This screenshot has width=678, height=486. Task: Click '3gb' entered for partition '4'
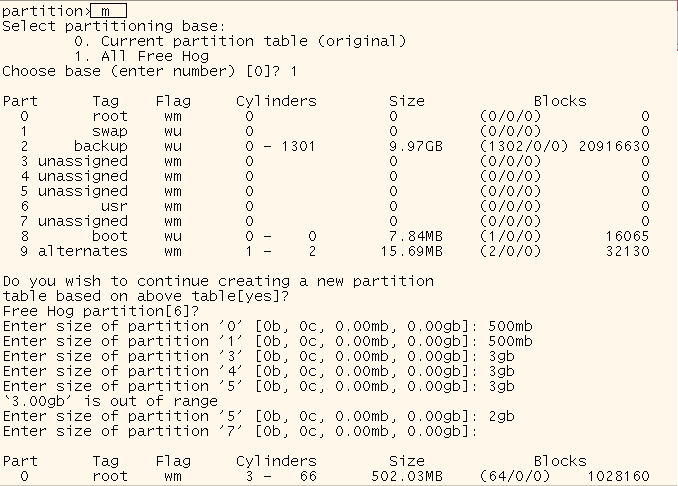coord(502,371)
